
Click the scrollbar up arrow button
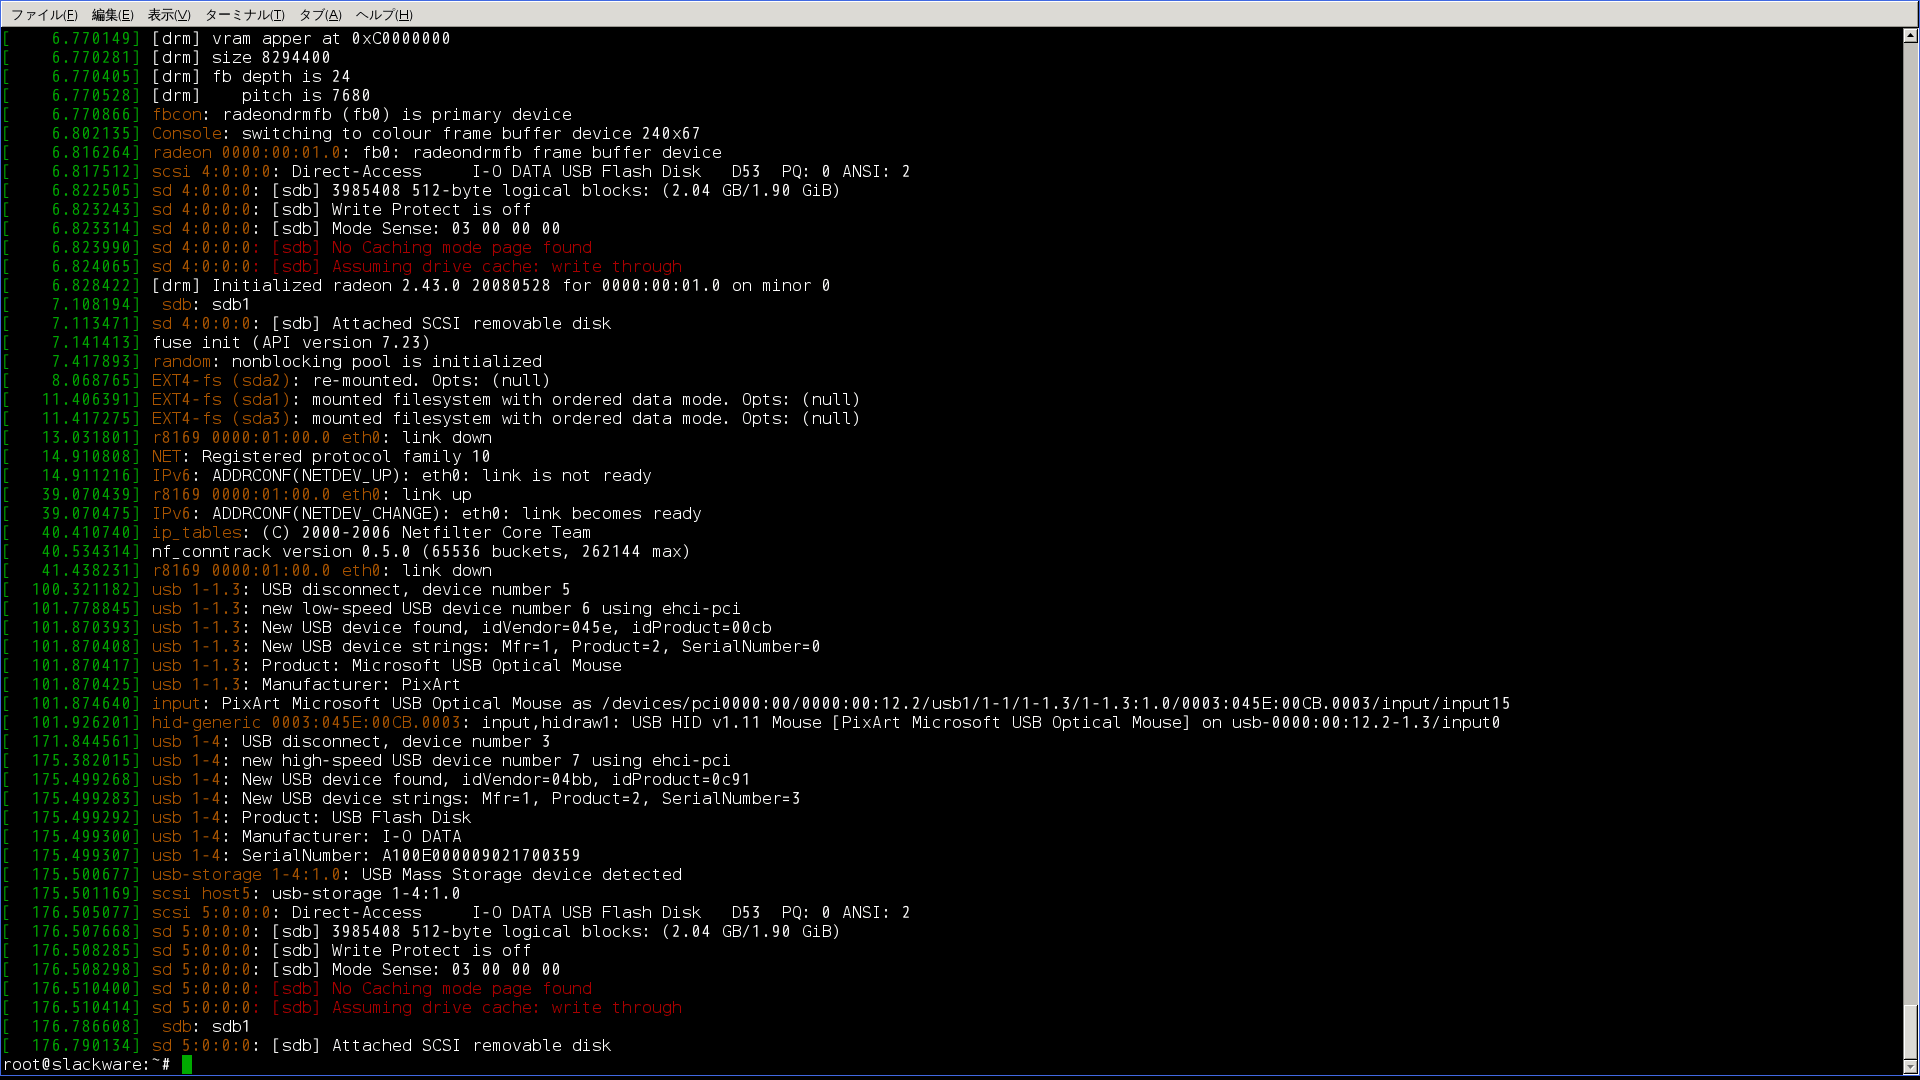point(1910,36)
